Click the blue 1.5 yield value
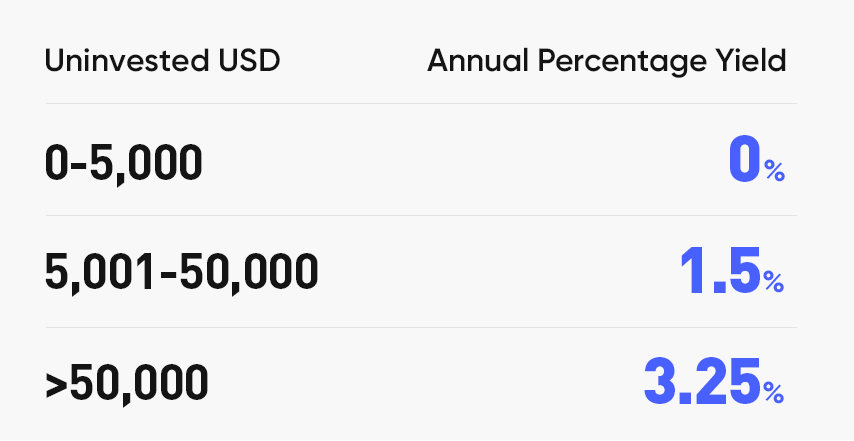 point(719,271)
